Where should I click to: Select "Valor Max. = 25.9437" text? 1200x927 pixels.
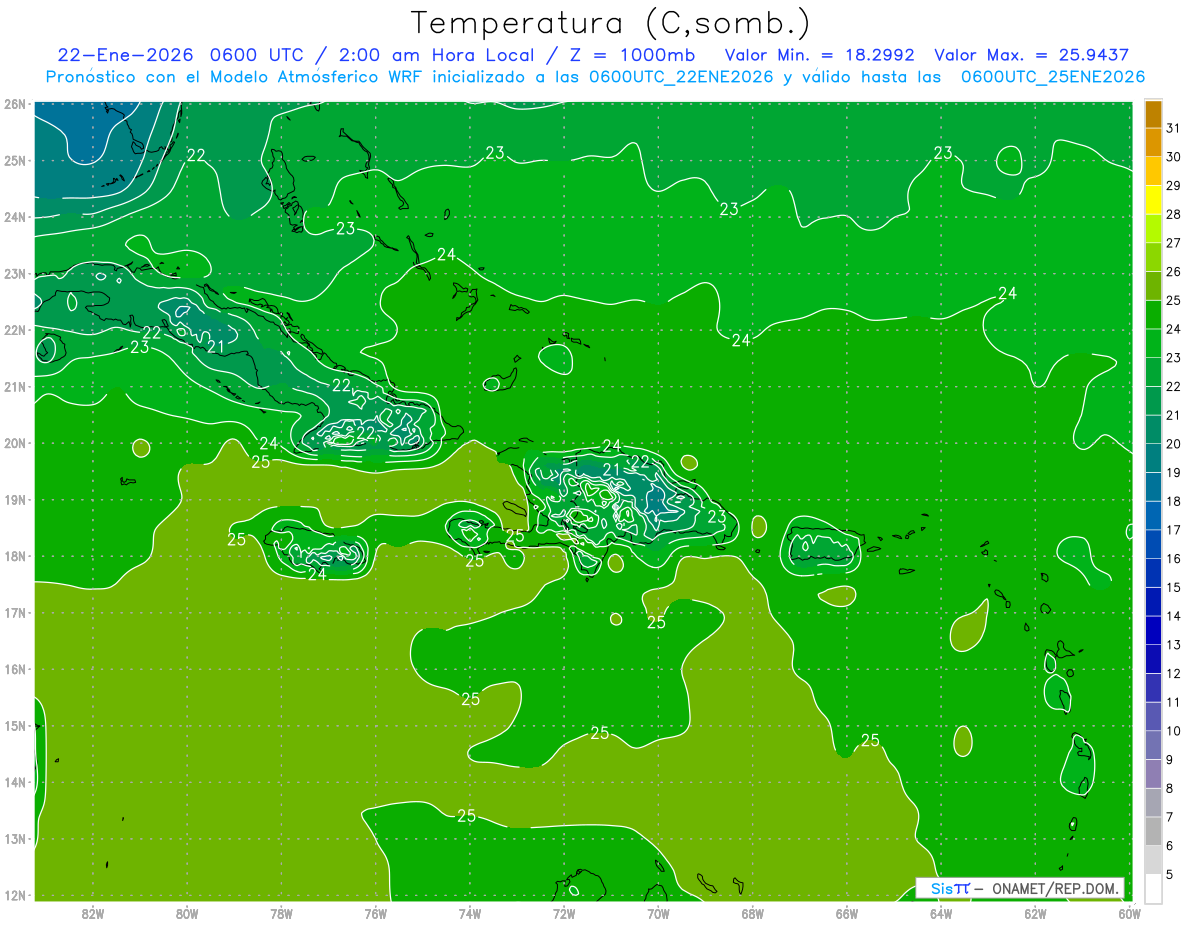click(1031, 55)
